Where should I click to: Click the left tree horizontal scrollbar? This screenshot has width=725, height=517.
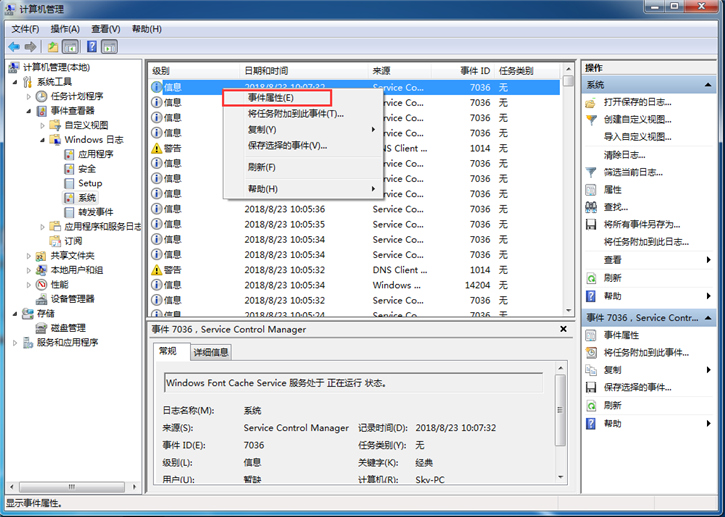[x=70, y=486]
